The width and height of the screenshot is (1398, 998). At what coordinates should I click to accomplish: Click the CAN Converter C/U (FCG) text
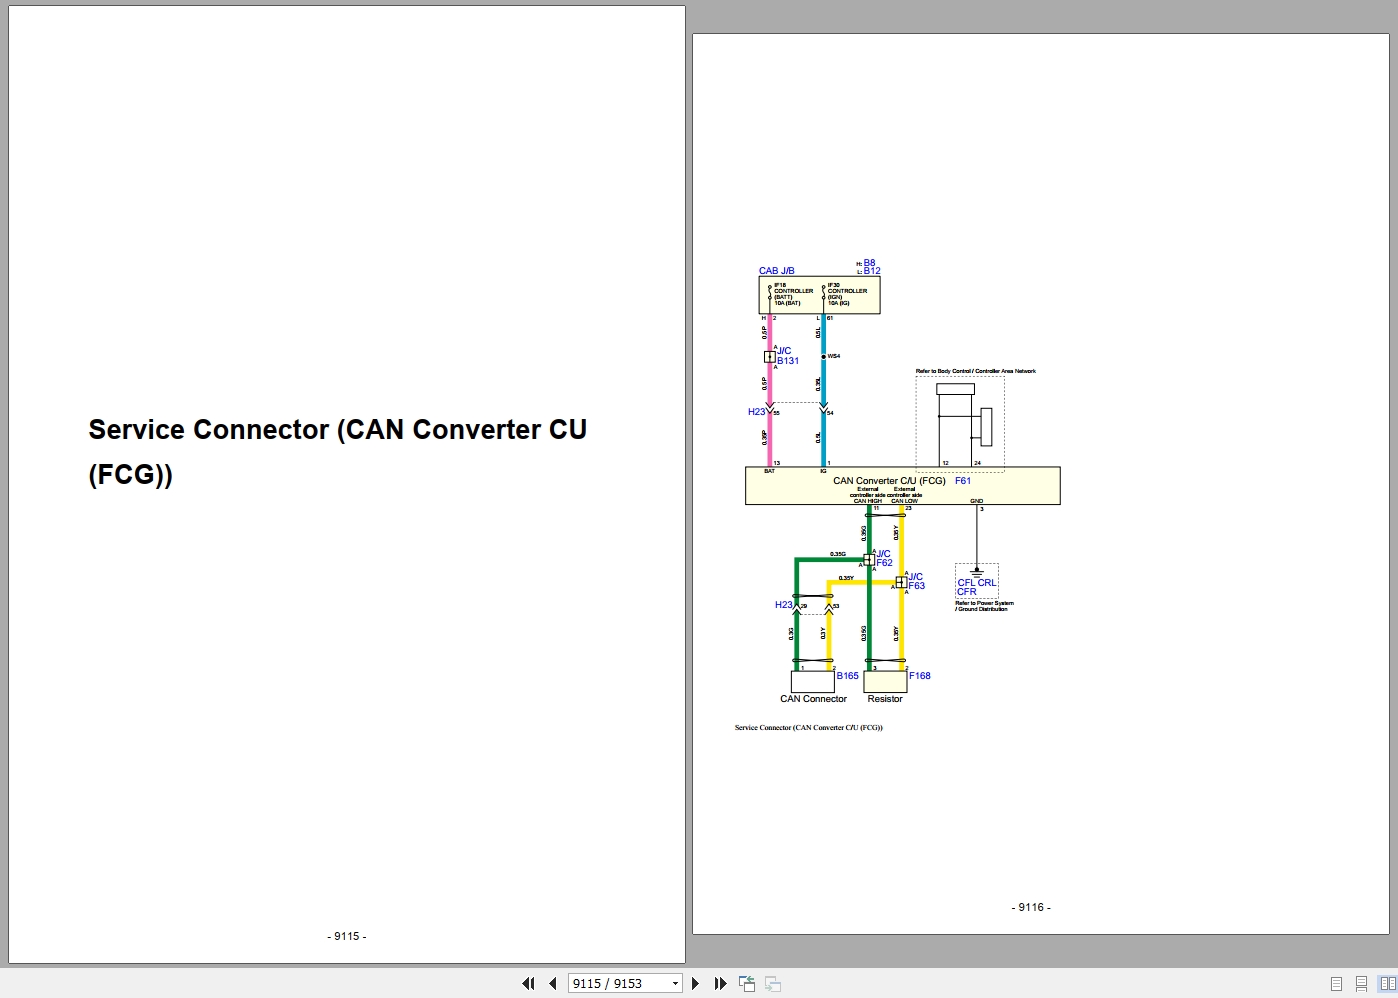pos(889,481)
